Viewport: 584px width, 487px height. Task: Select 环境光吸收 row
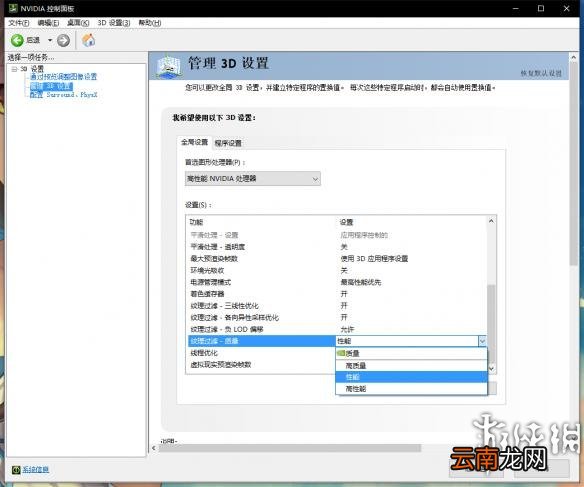click(337, 270)
